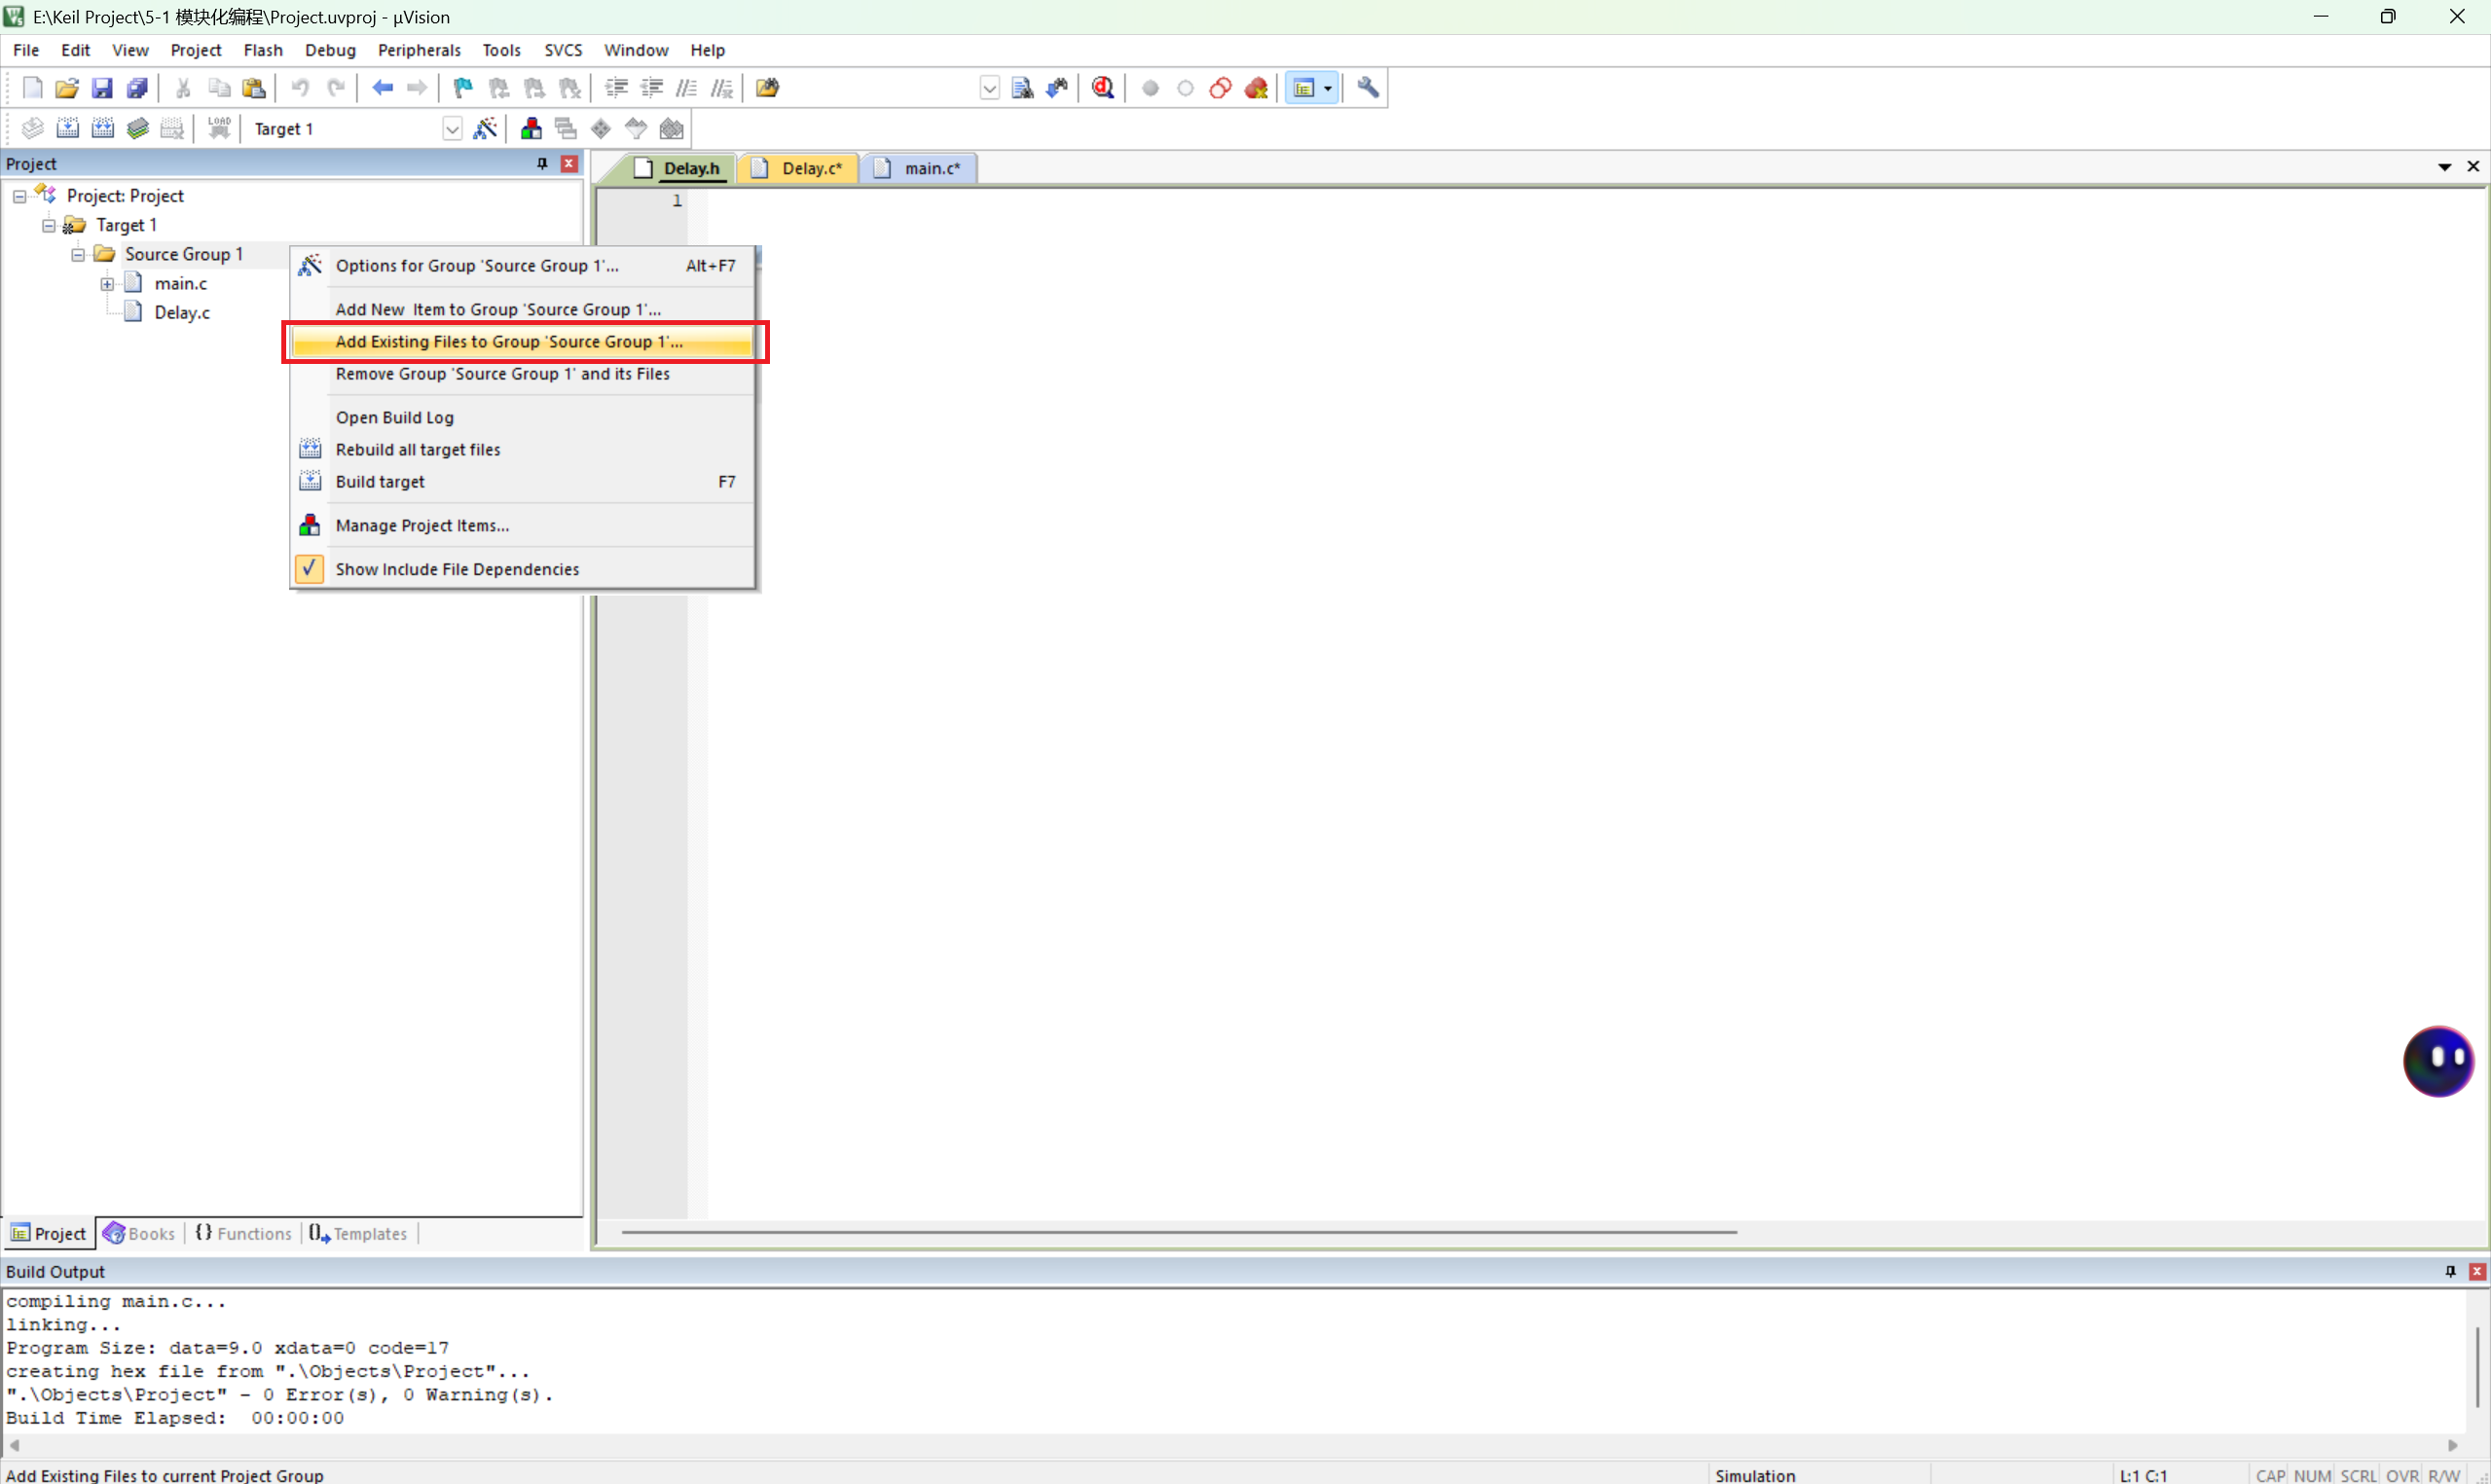2491x1484 pixels.
Task: Pin the Project panel with the pushpin
Action: pos(542,163)
